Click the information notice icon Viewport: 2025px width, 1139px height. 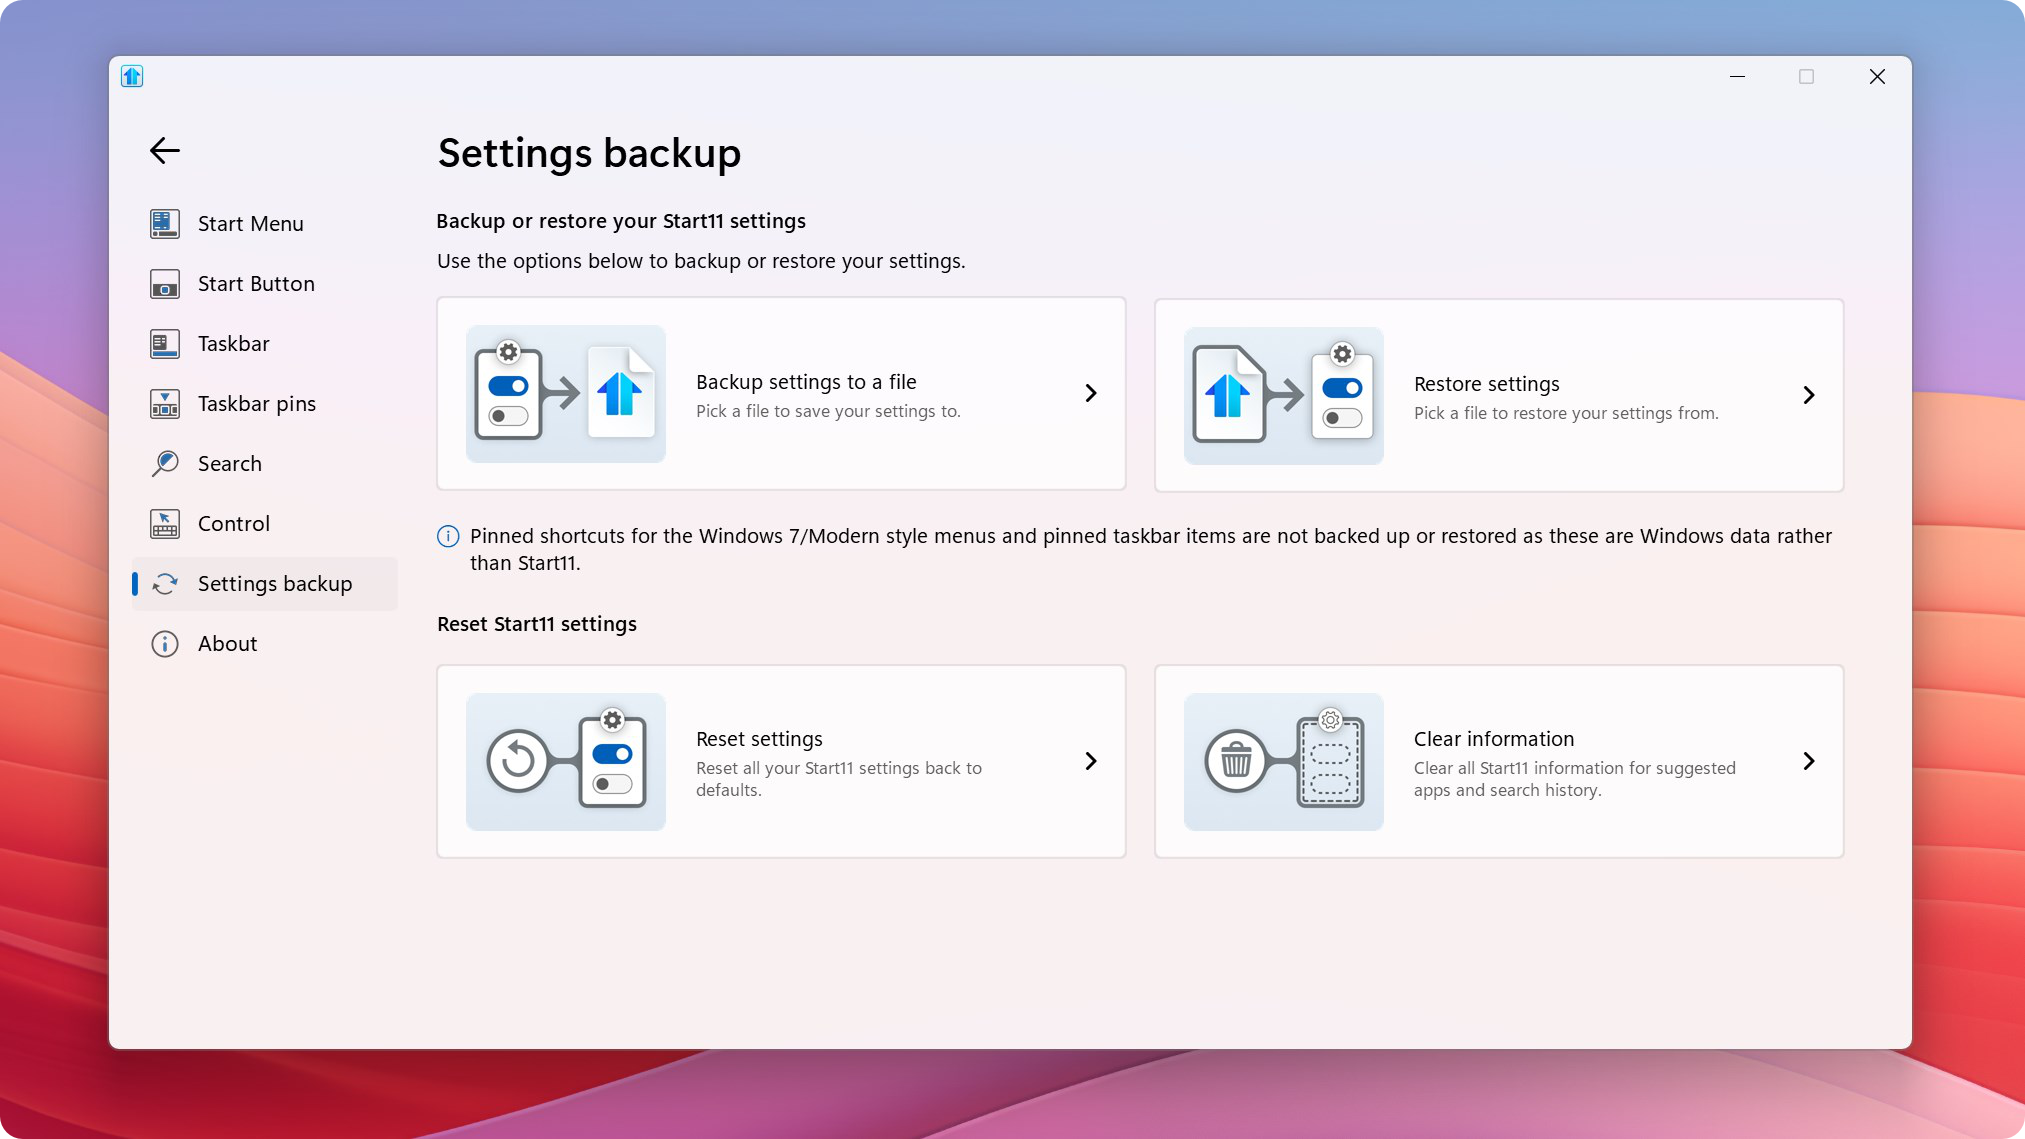click(x=448, y=535)
